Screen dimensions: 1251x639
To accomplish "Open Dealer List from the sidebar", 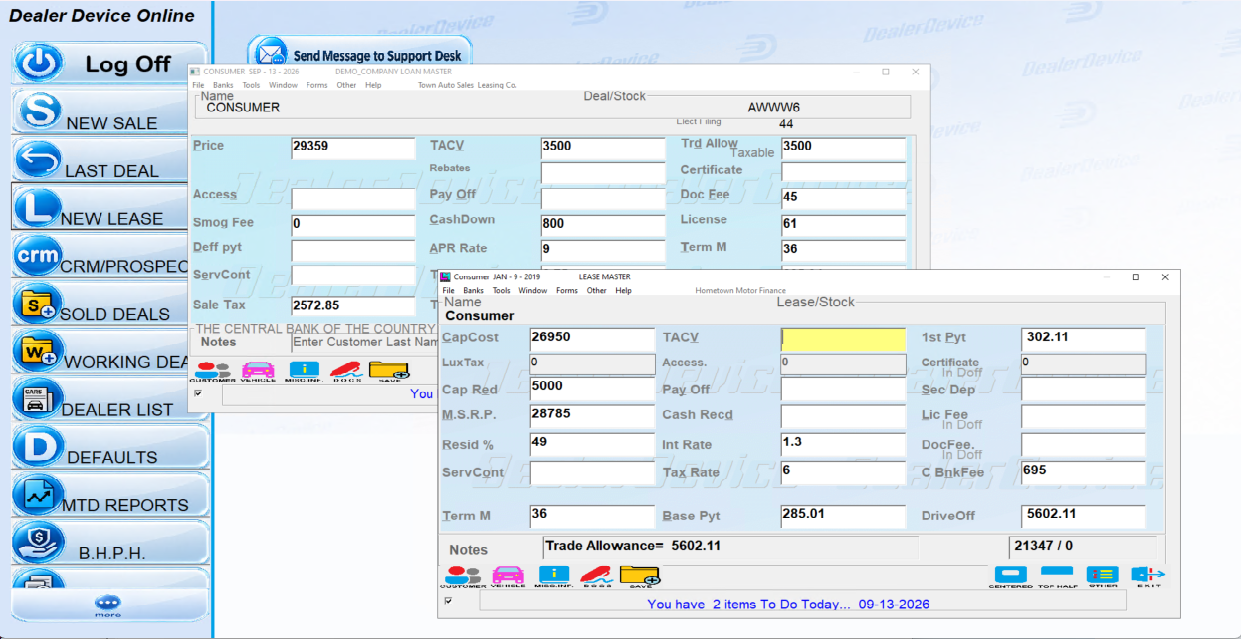I will (x=108, y=399).
